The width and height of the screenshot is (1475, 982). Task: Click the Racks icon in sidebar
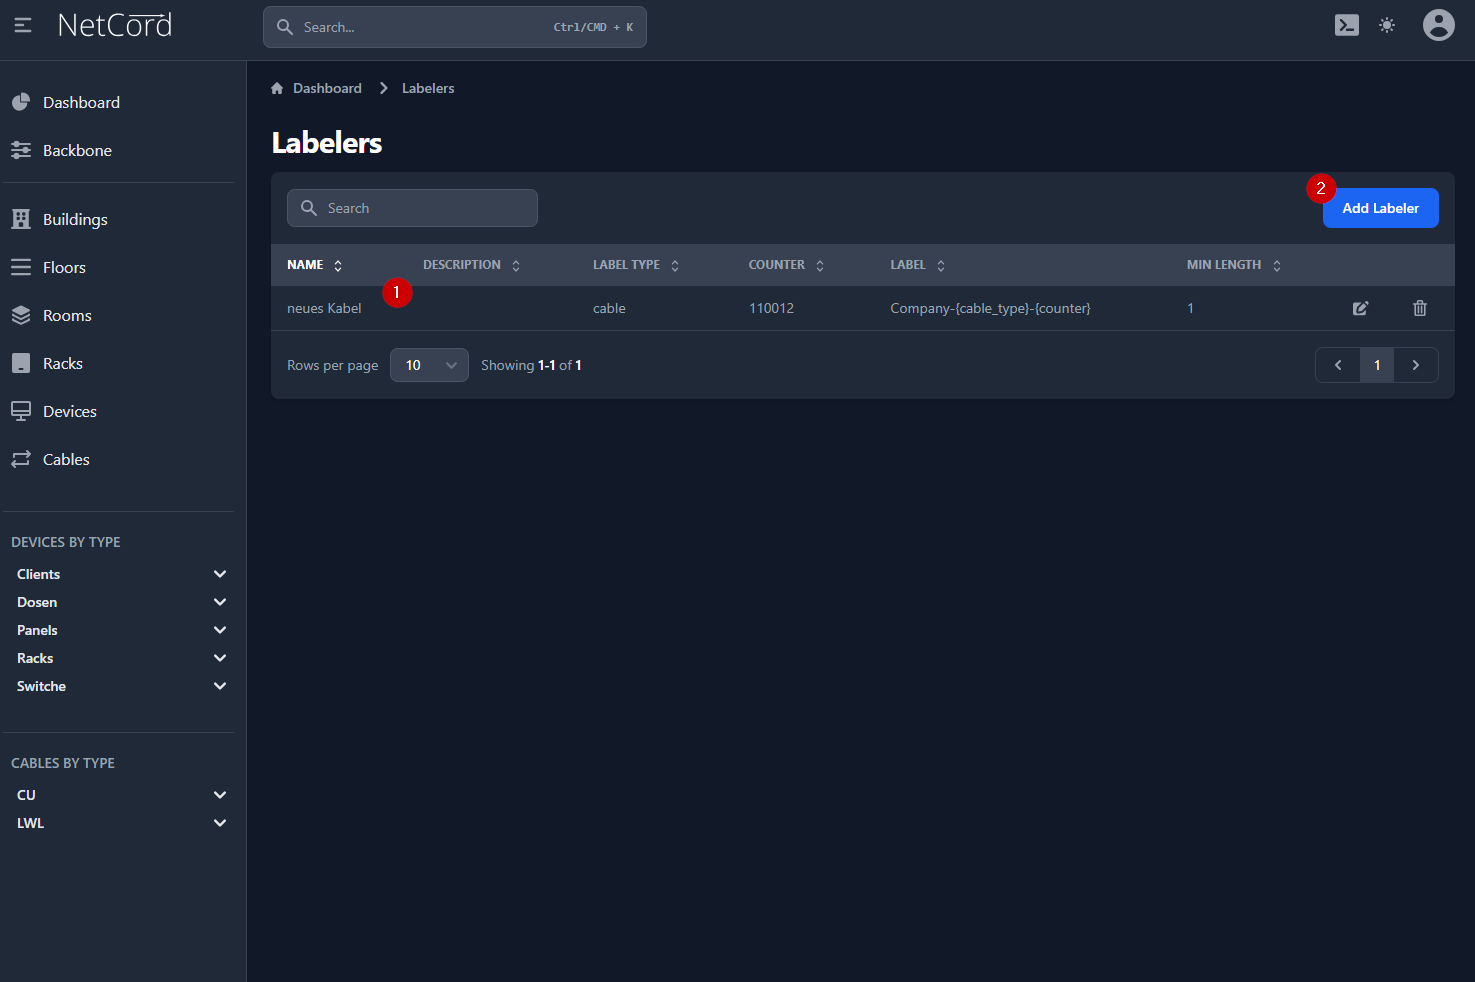tap(21, 363)
